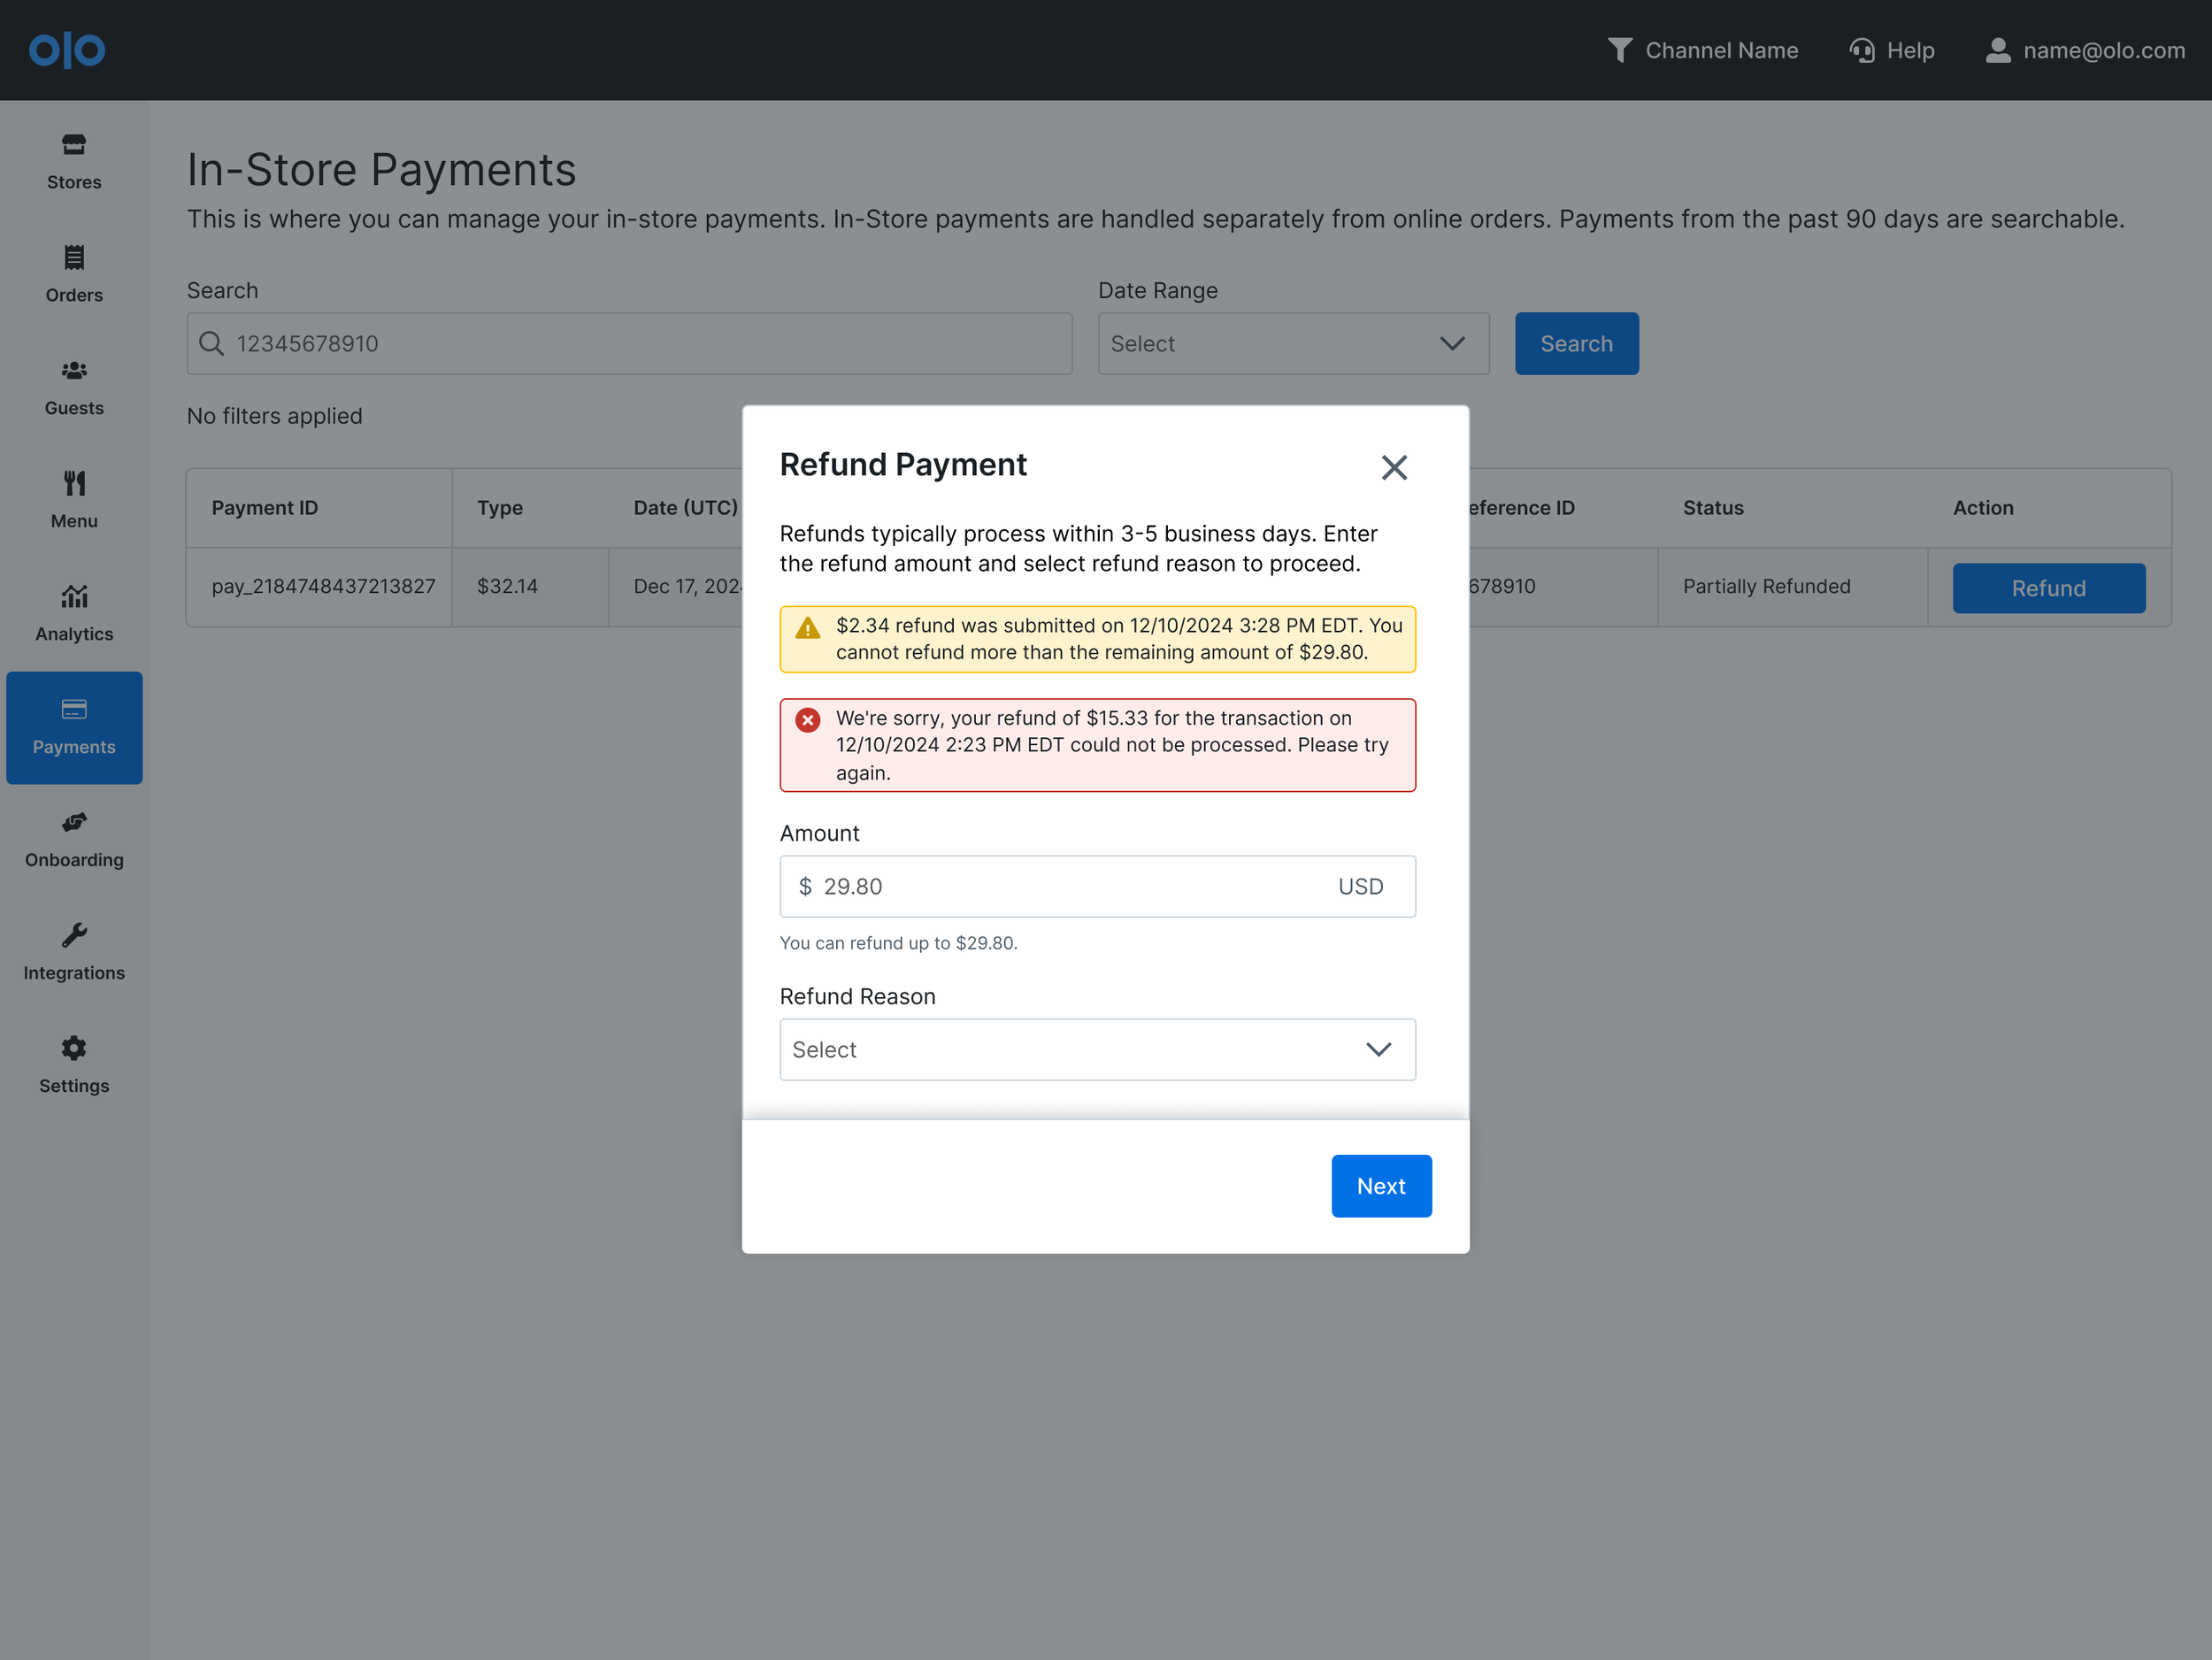Click the refund Amount input field
The width and height of the screenshot is (2212, 1660).
(1070, 887)
